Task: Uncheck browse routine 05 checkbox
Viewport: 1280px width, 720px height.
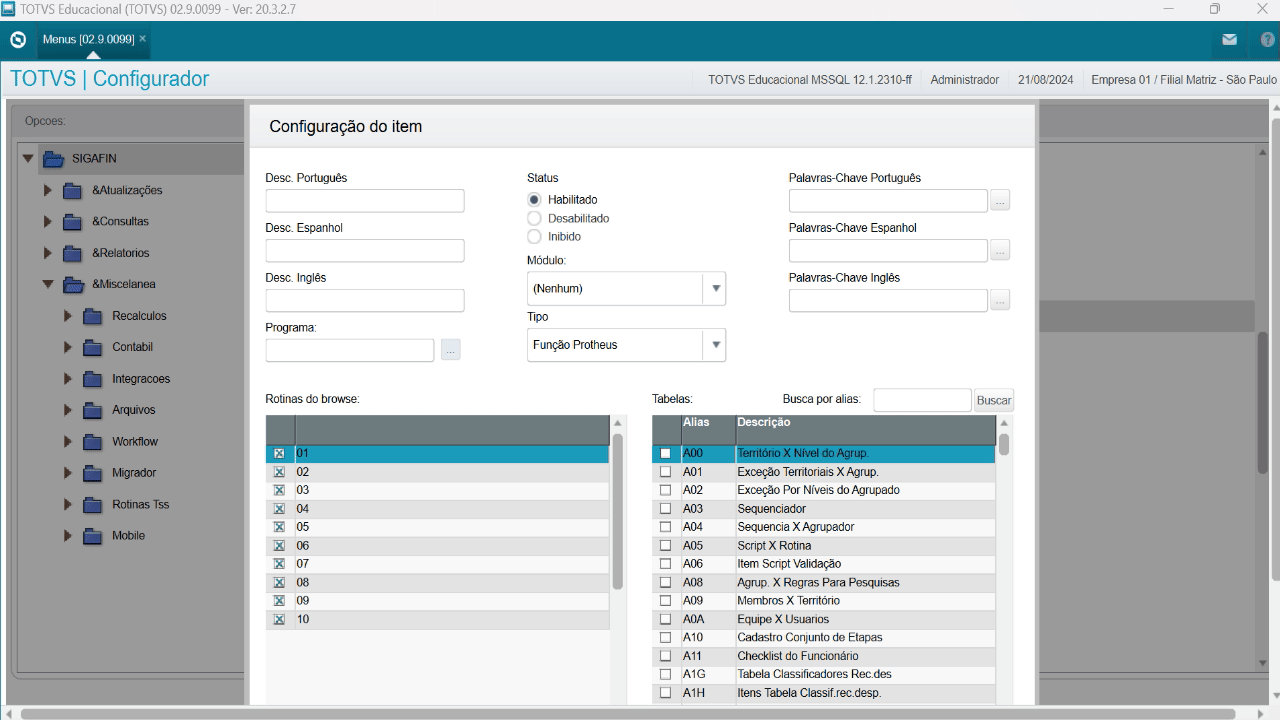Action: click(x=279, y=527)
